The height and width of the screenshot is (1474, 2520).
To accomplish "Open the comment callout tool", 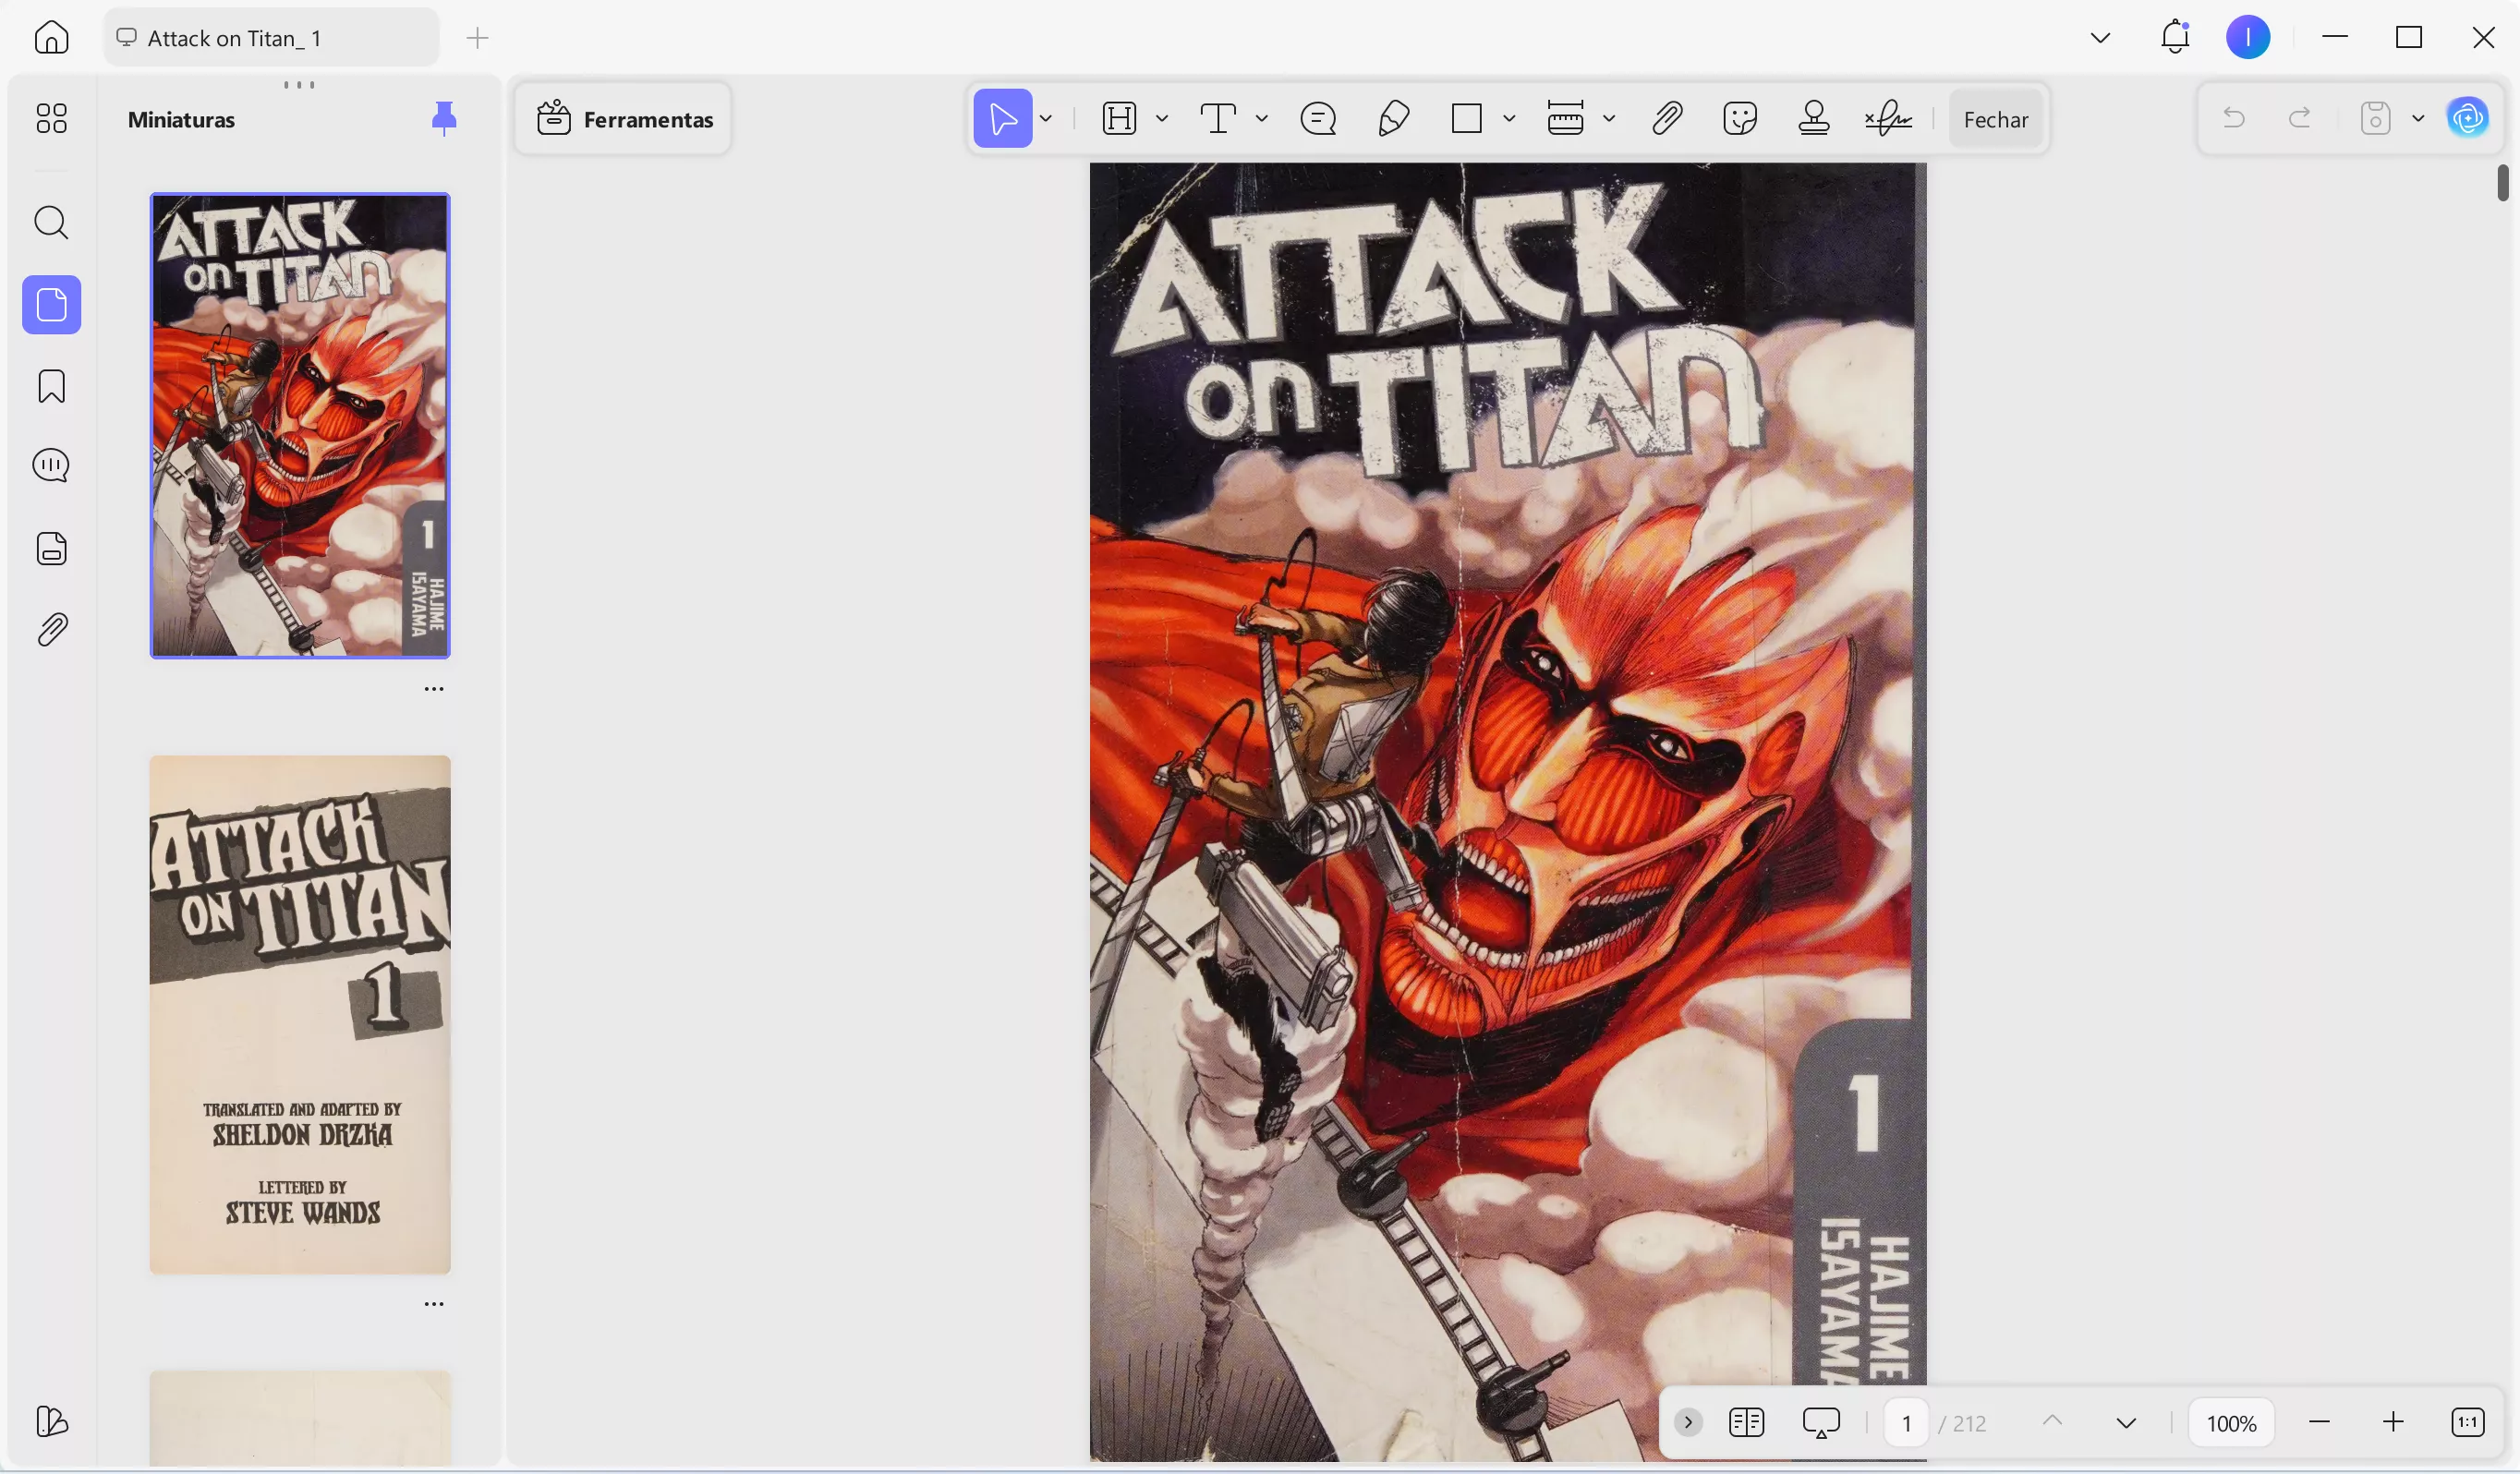I will point(1319,118).
